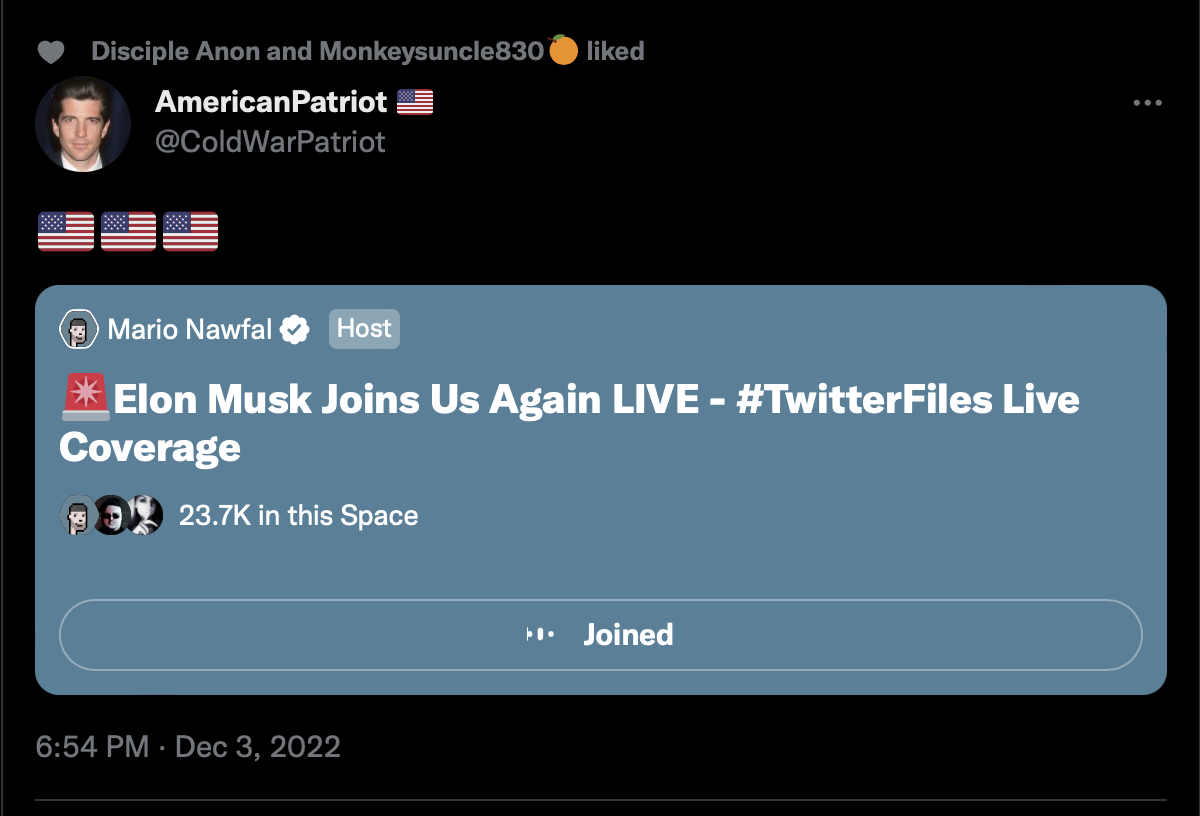Click the Mario Nawfal host name
This screenshot has width=1200, height=816.
[x=190, y=329]
